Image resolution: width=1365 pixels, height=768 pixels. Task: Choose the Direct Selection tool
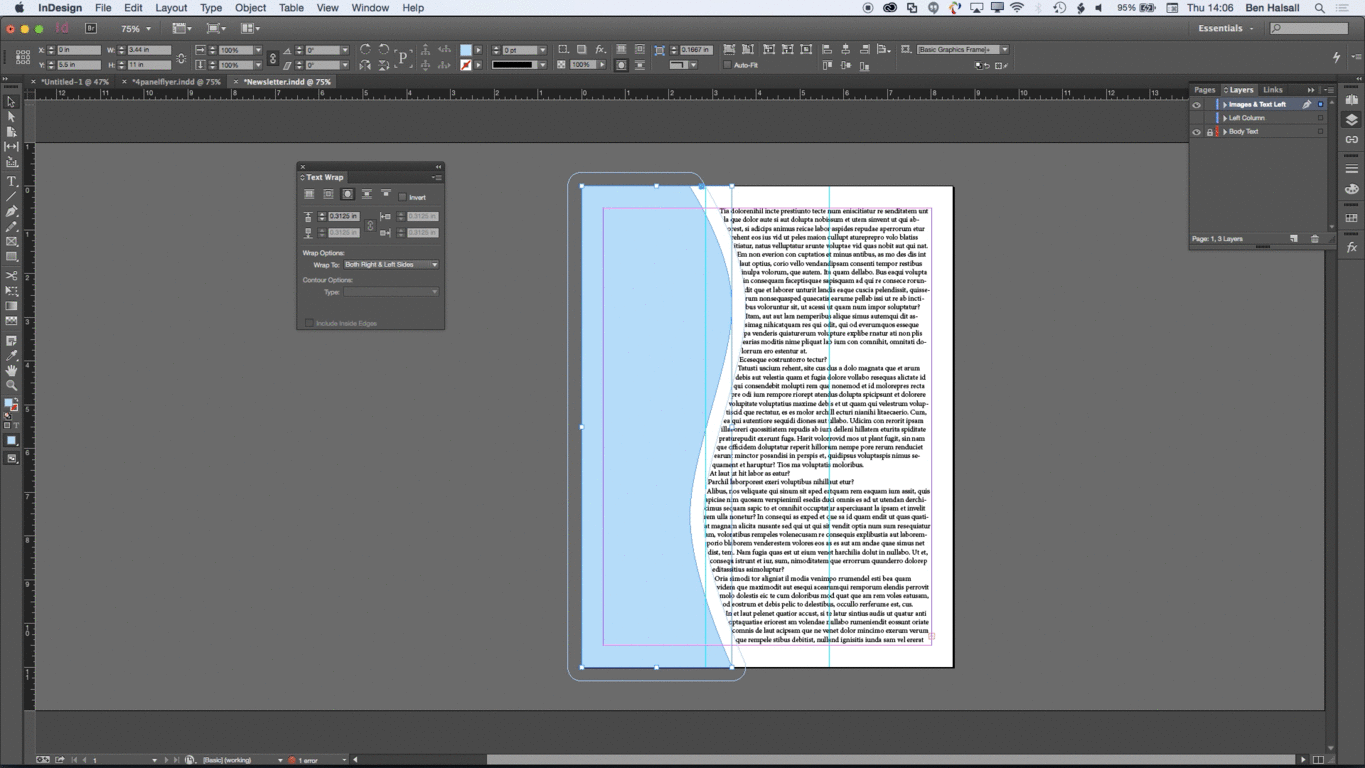pos(12,116)
